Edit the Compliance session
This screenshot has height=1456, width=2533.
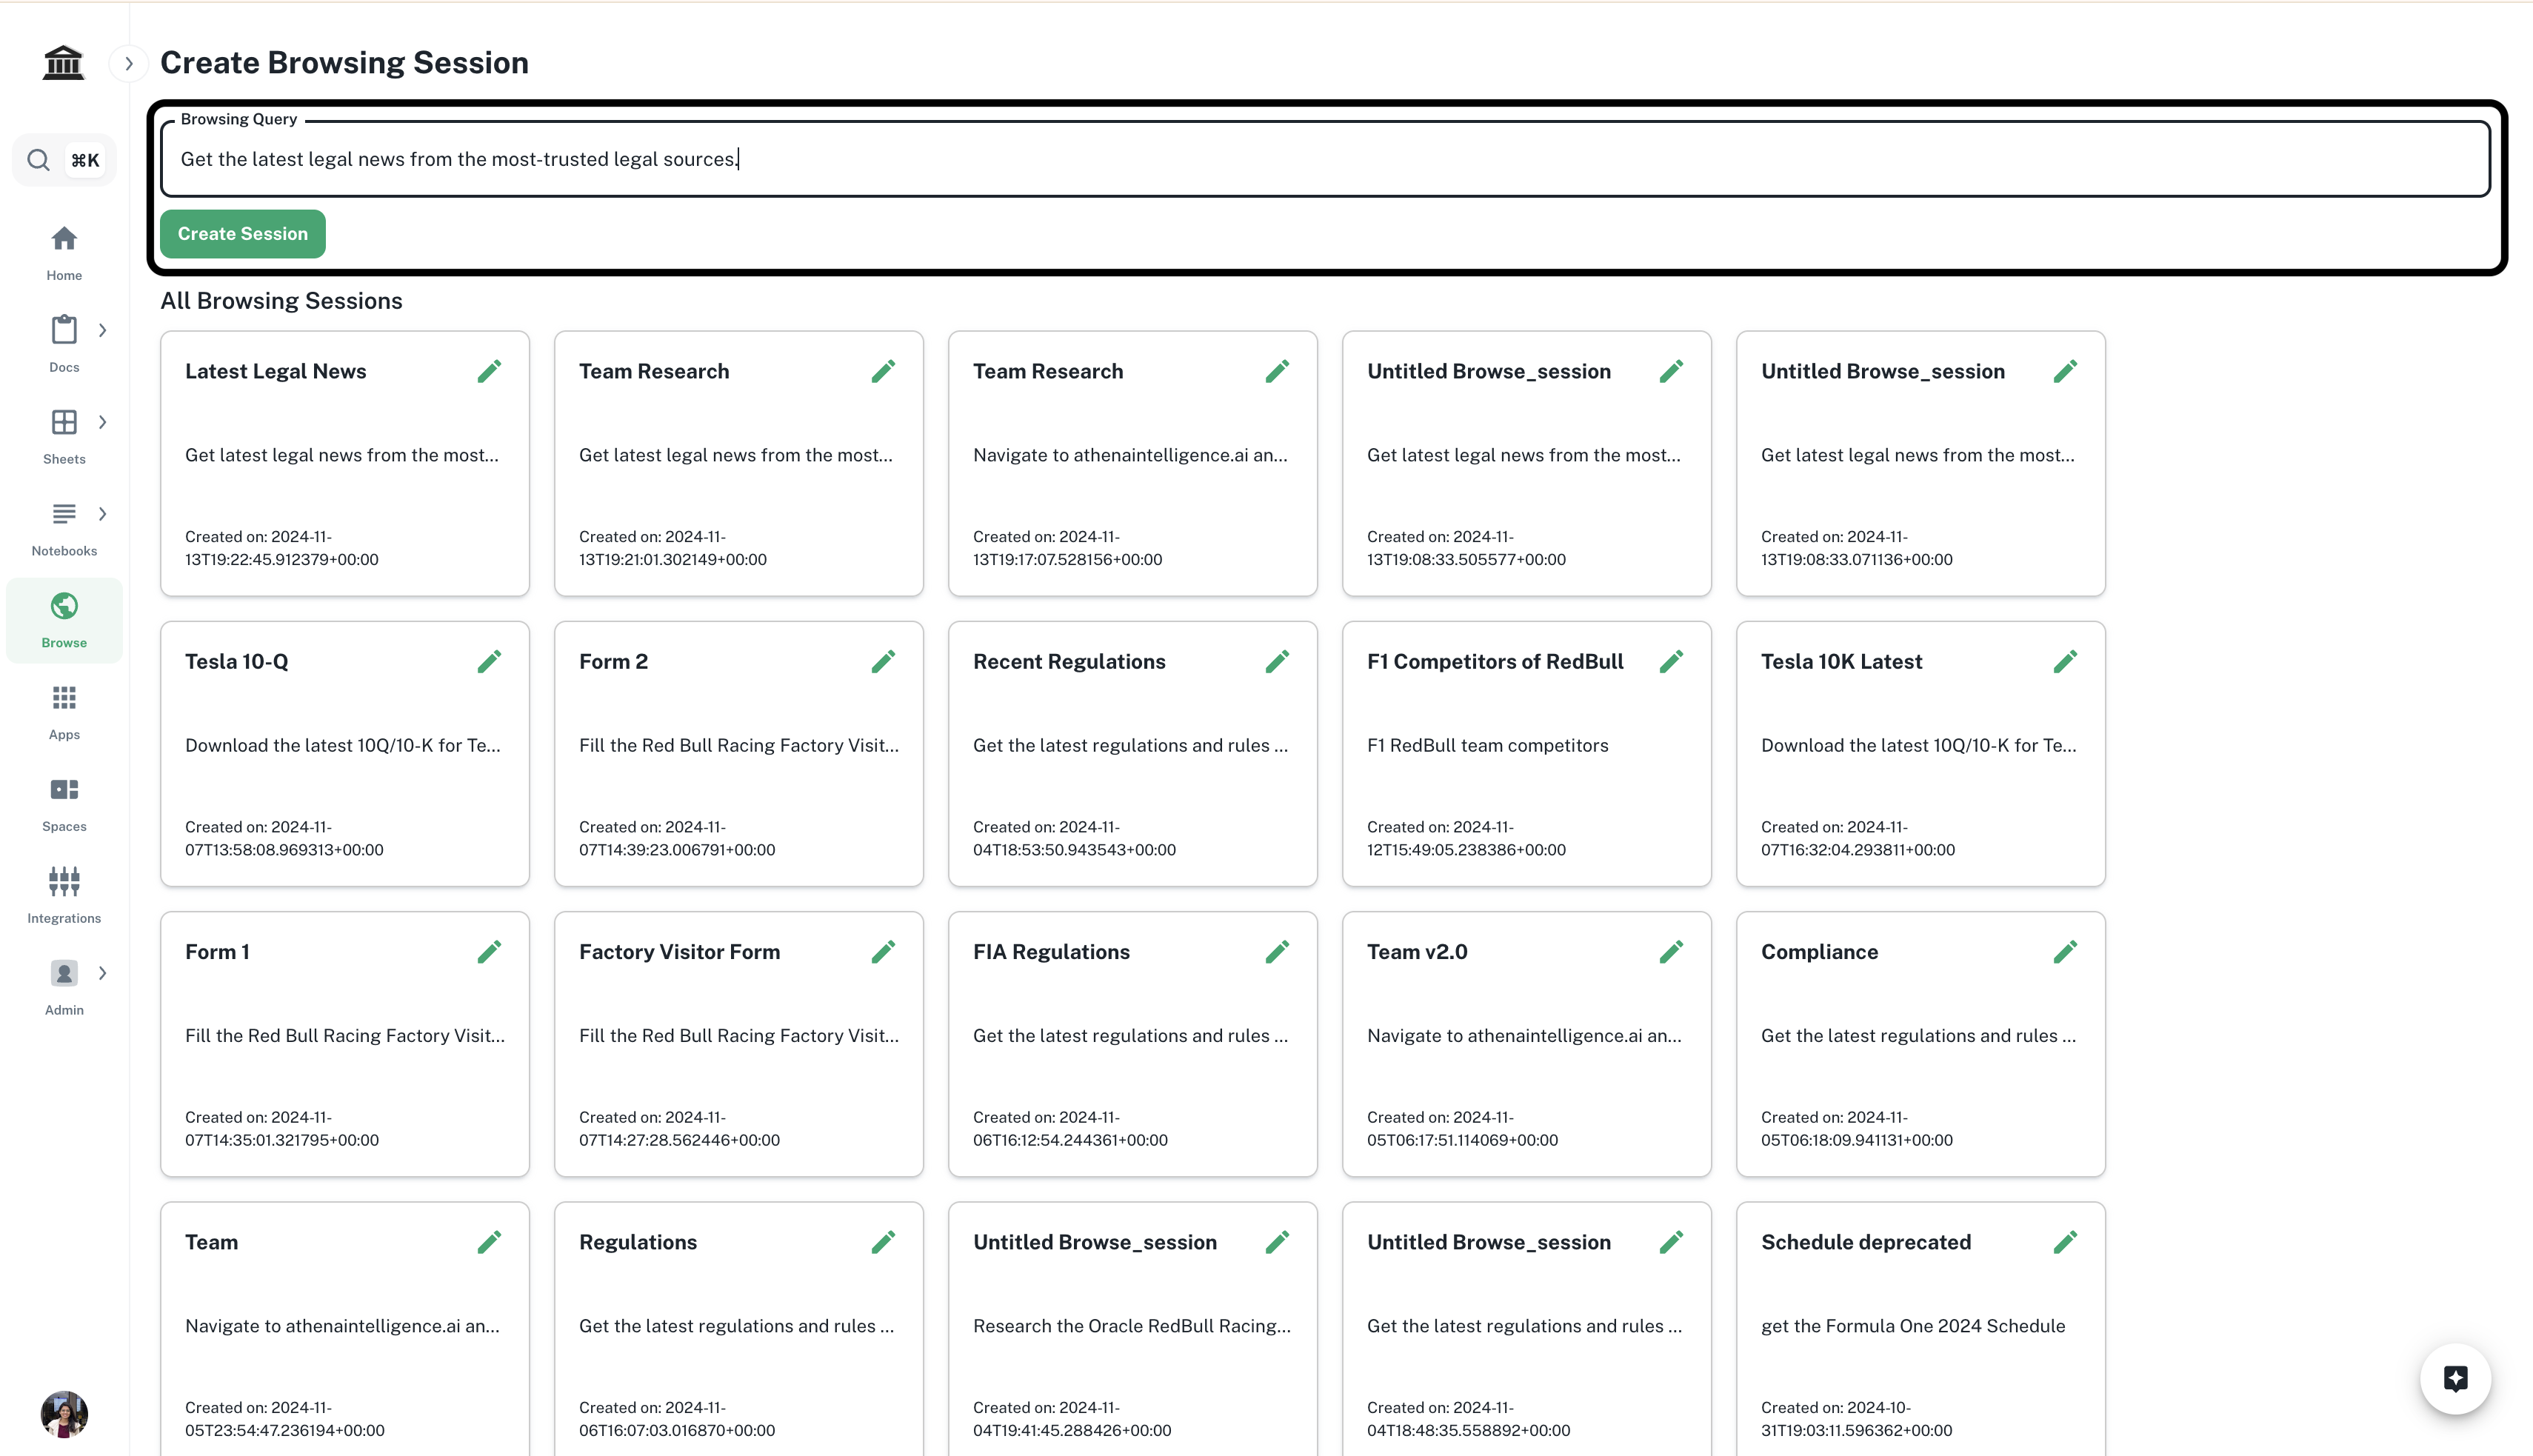[2065, 951]
